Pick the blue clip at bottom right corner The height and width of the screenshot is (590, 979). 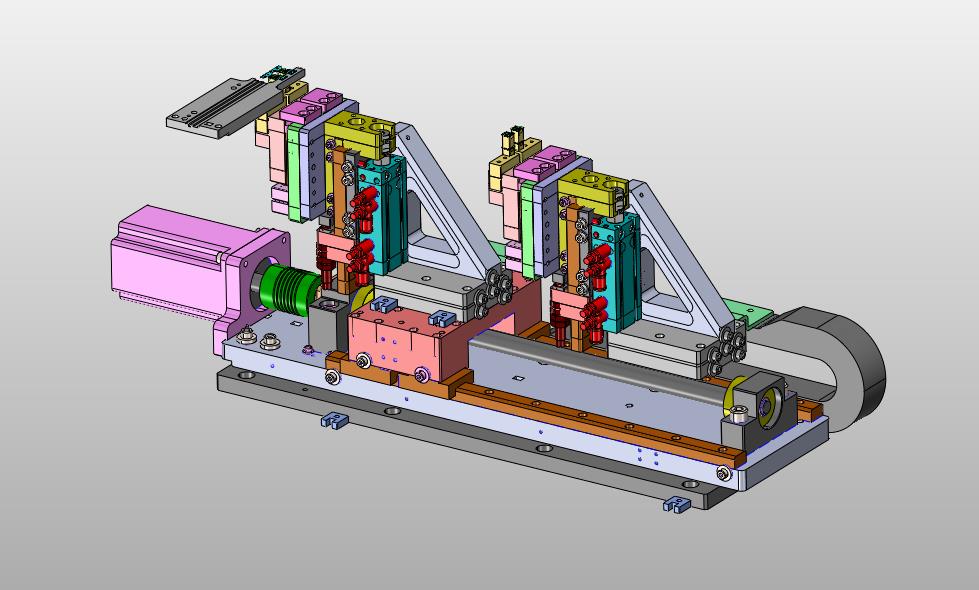coord(677,504)
